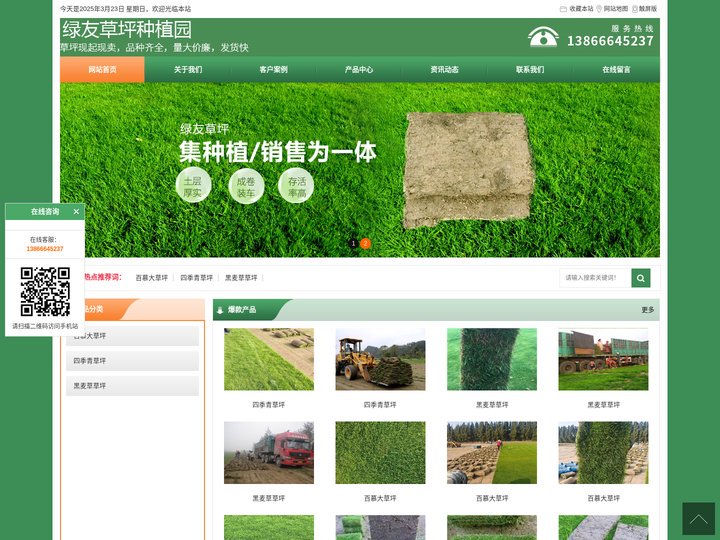Click the download arrow icon beside 爆款产品

tap(220, 310)
